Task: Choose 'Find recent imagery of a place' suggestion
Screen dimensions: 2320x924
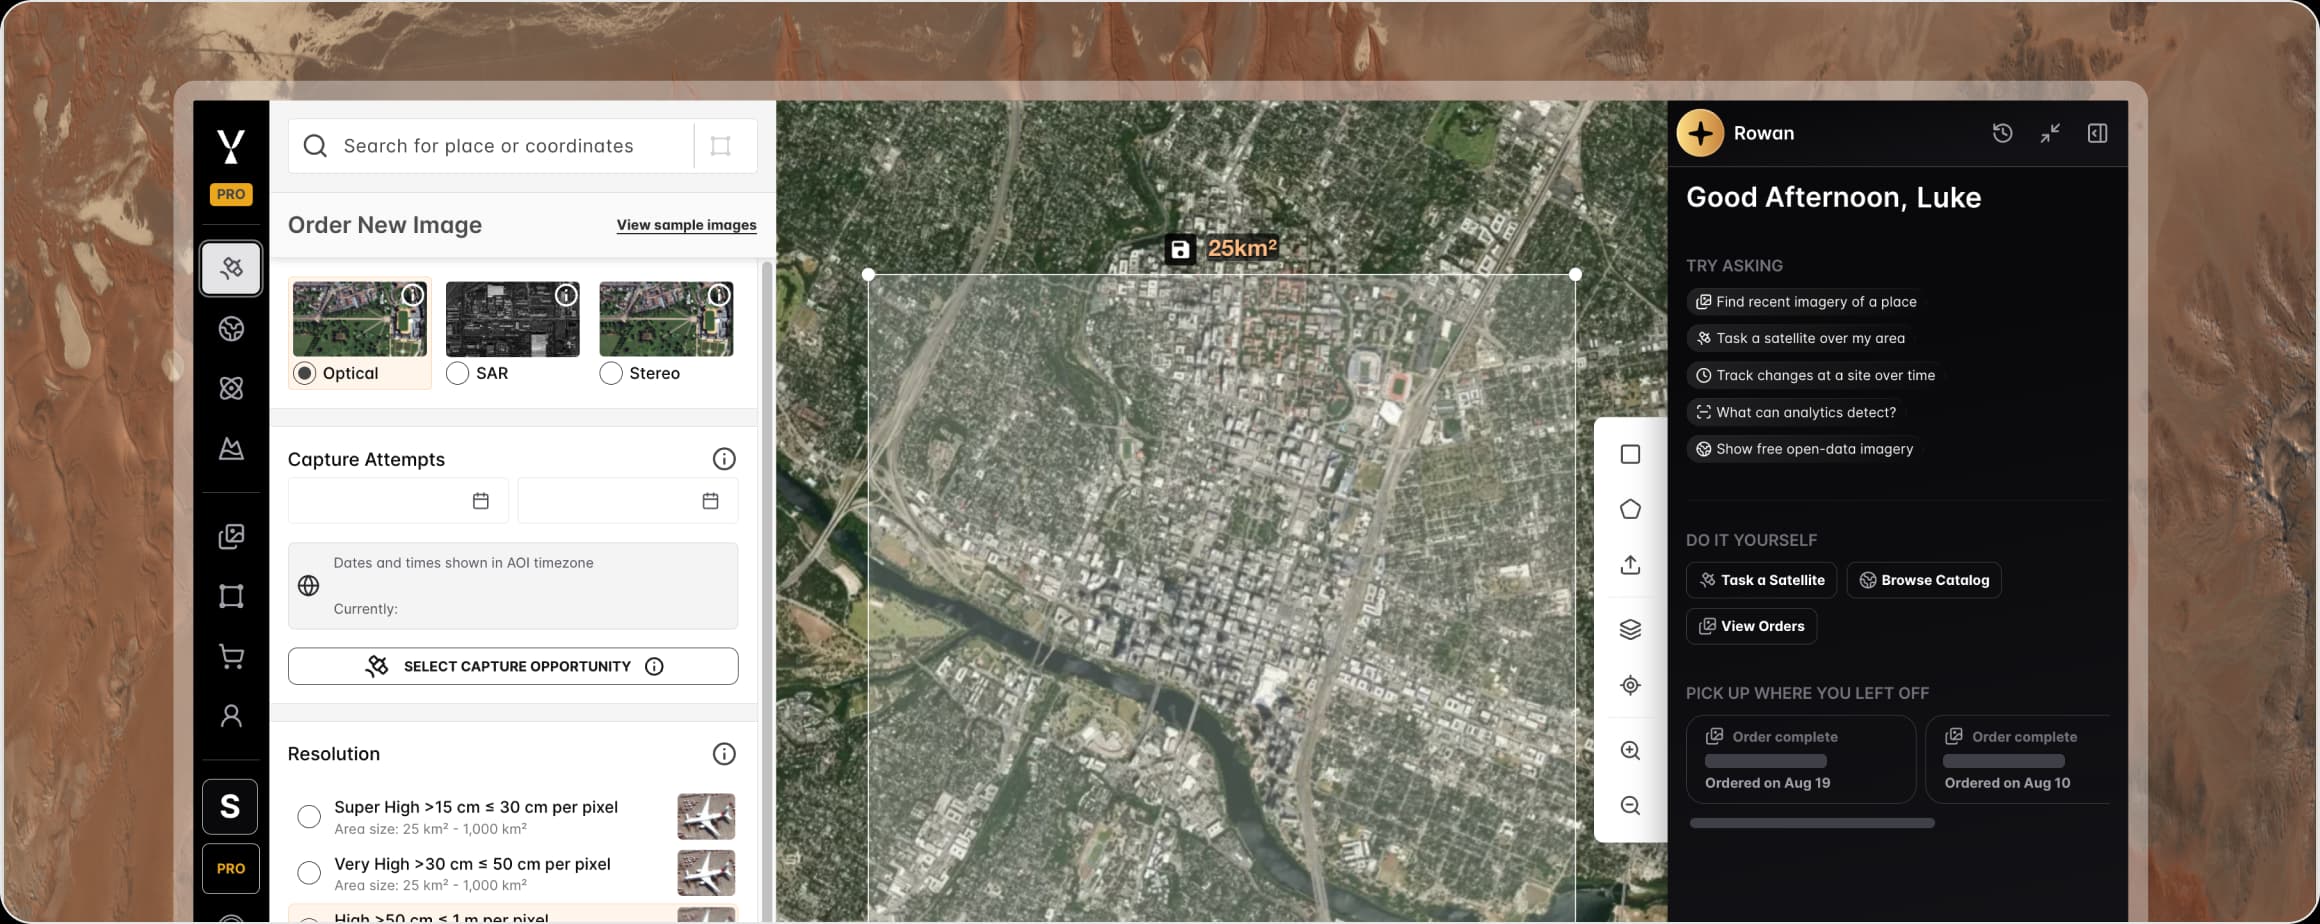Action: click(x=1806, y=302)
